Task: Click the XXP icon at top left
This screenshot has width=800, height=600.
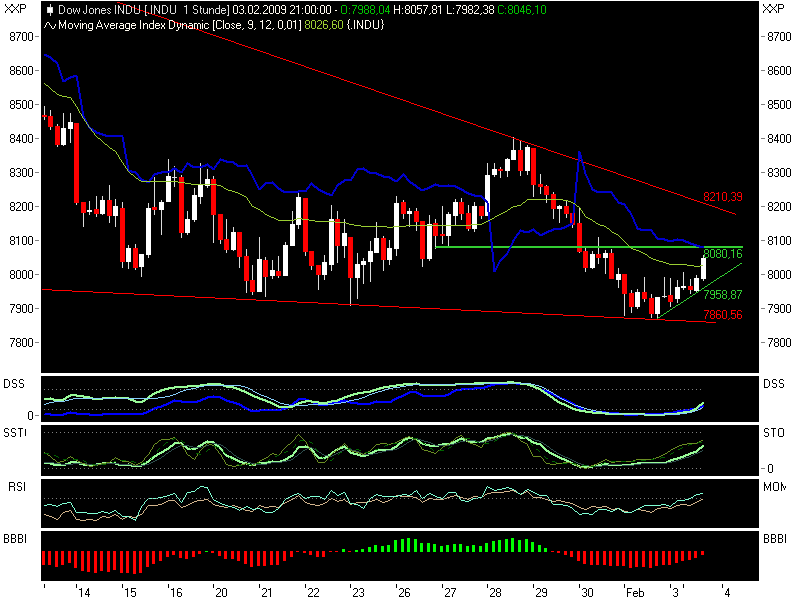Action: 13,8
